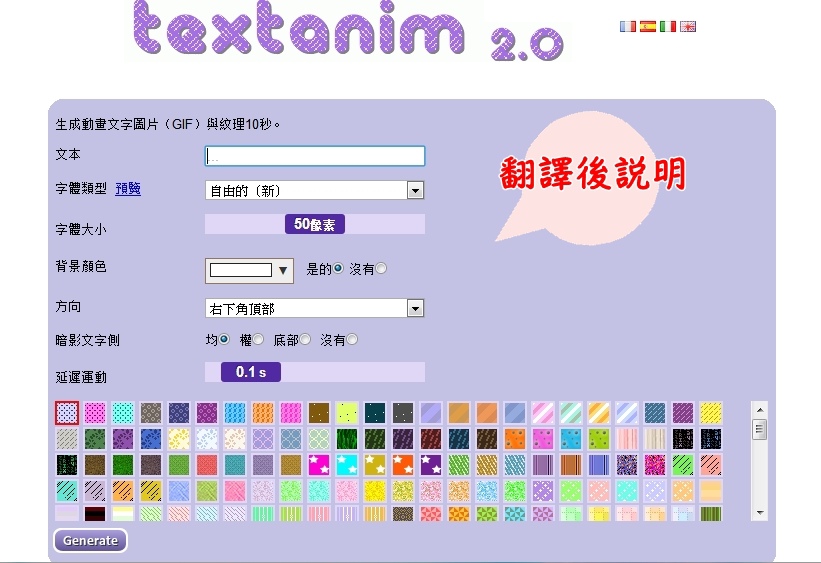Image resolution: width=821 pixels, height=563 pixels.
Task: Select shadow side 均 radio button
Action: pos(224,339)
